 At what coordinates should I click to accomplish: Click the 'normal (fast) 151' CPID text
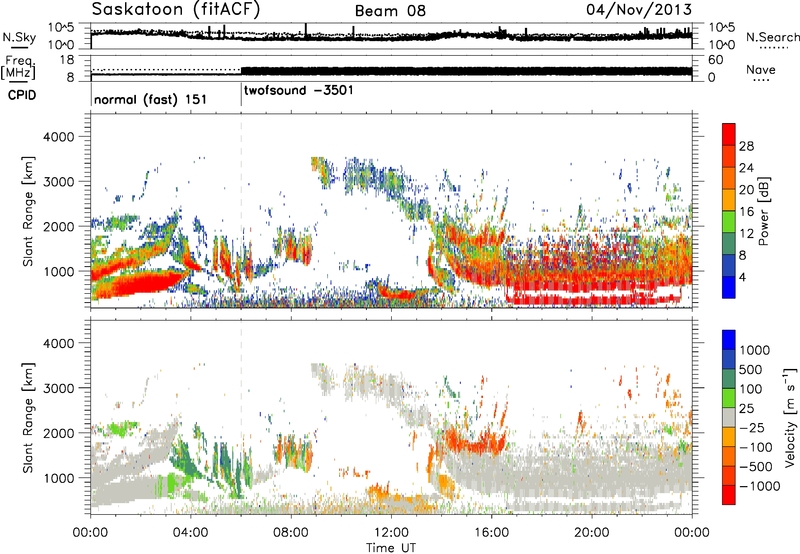coord(151,99)
